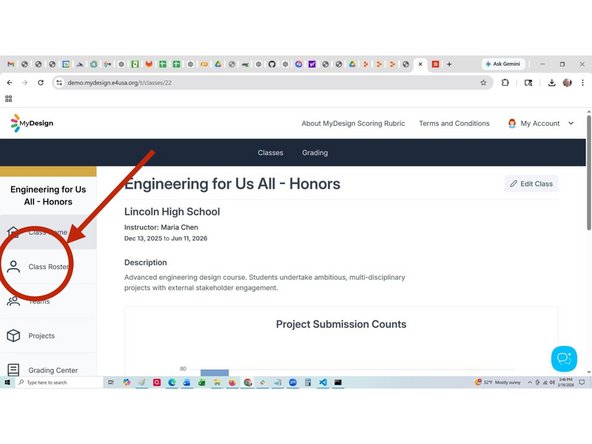Open the Class Roster sidebar item
592x444 pixels.
pos(48,267)
